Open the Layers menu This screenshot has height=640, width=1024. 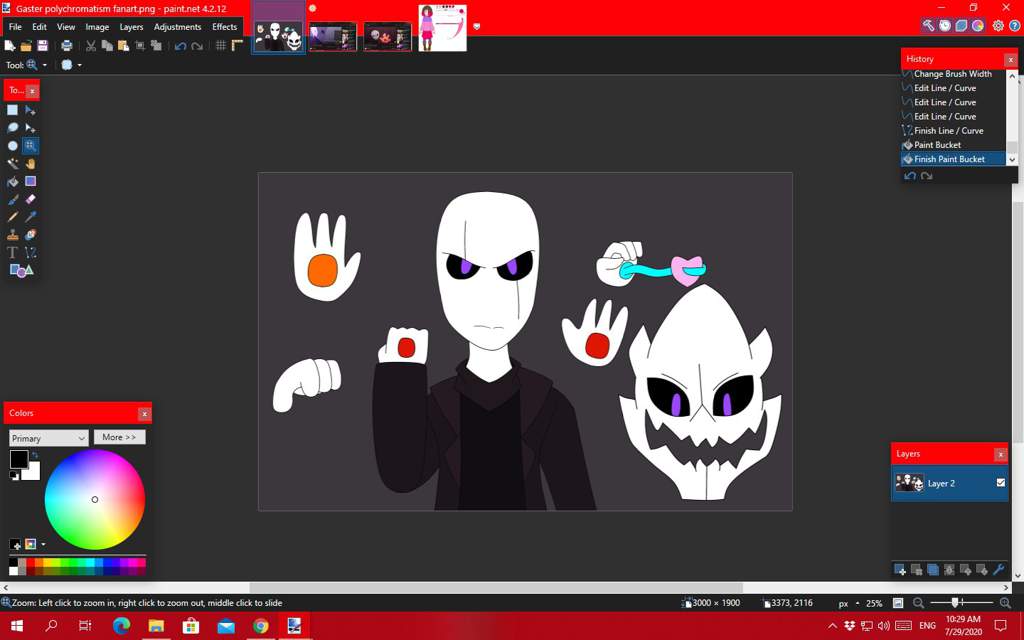point(131,27)
